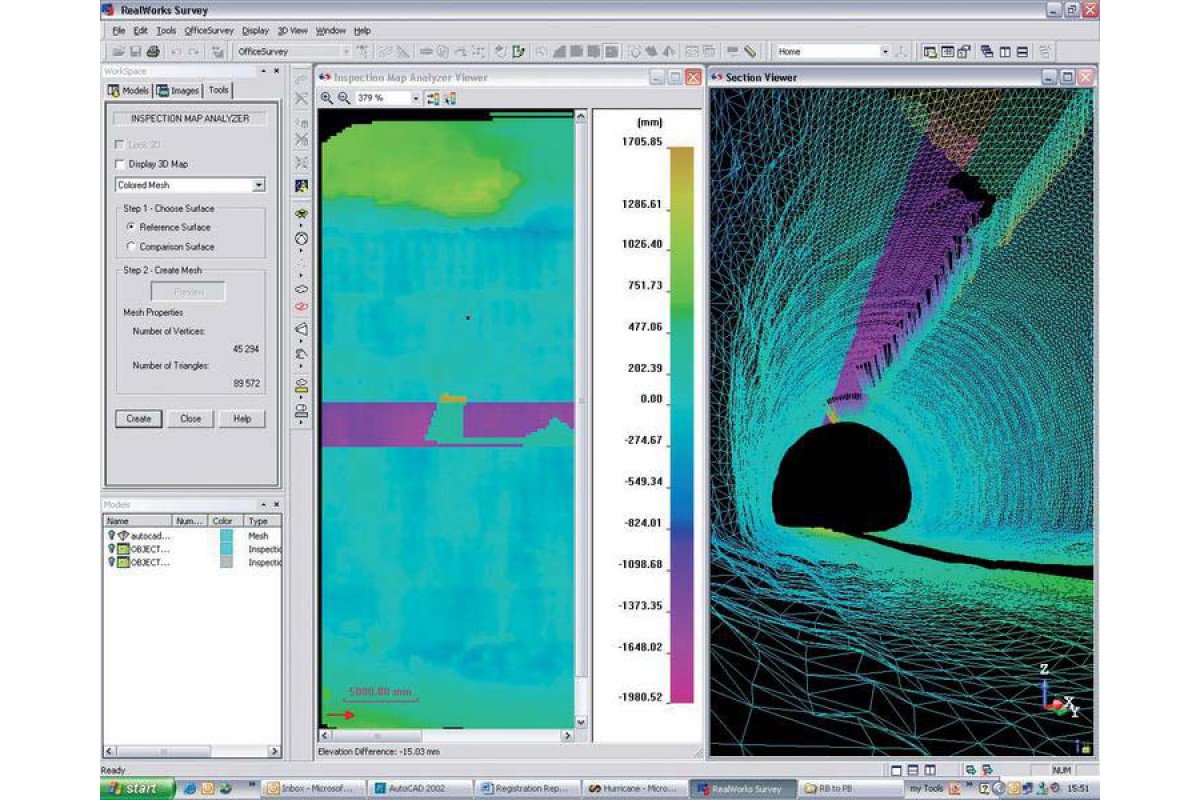Click the autocad mesh item icon in the Models list
The height and width of the screenshot is (800, 1200).
click(x=123, y=536)
